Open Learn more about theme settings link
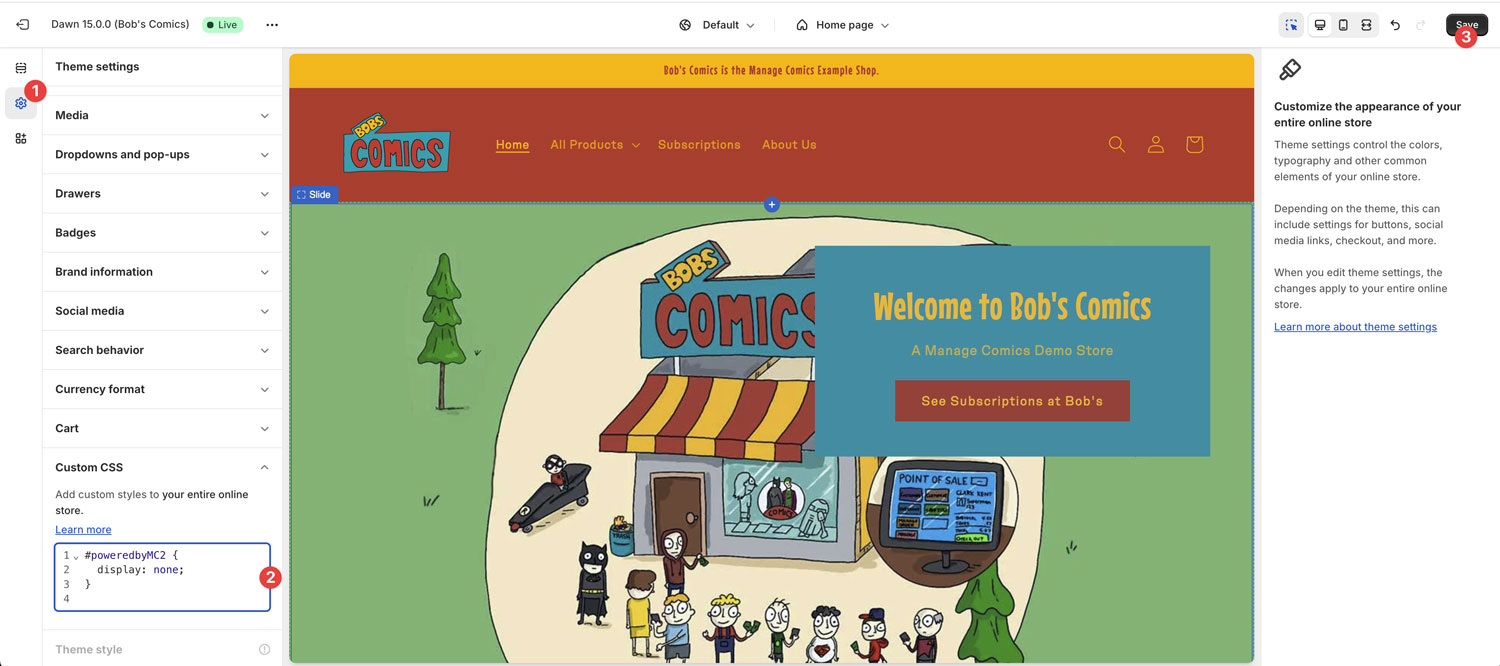 coord(1355,327)
